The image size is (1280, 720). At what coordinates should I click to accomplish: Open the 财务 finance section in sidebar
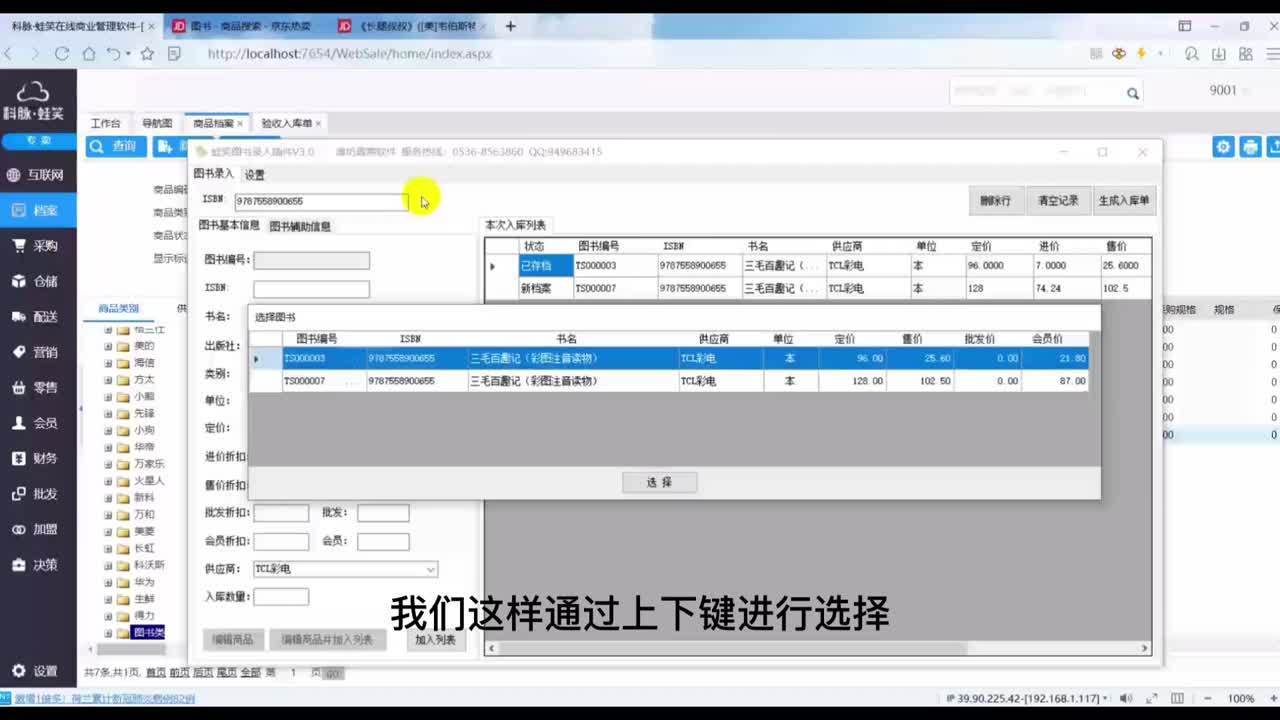[36, 459]
